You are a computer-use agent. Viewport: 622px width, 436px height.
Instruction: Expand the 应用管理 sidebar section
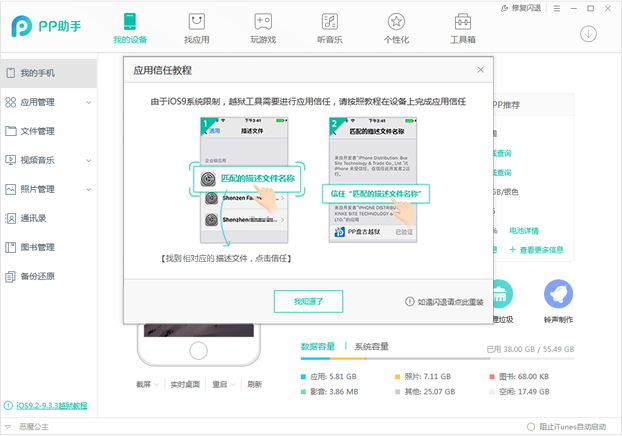pos(88,102)
